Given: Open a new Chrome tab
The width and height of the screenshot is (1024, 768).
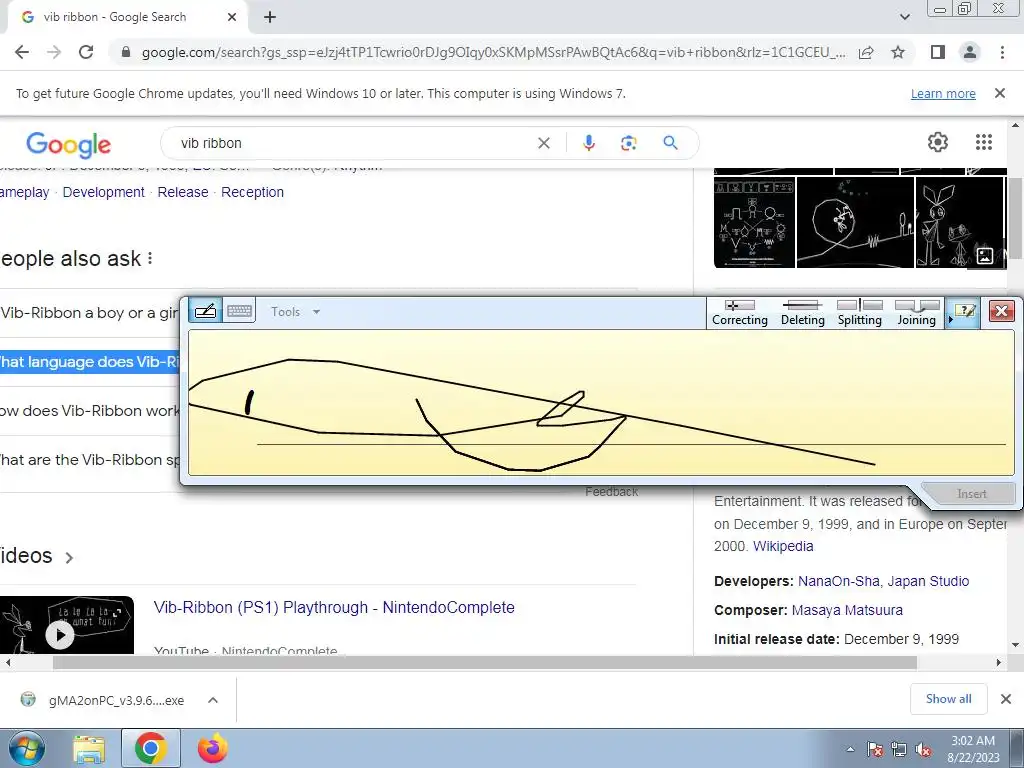Looking at the screenshot, I should pyautogui.click(x=270, y=17).
